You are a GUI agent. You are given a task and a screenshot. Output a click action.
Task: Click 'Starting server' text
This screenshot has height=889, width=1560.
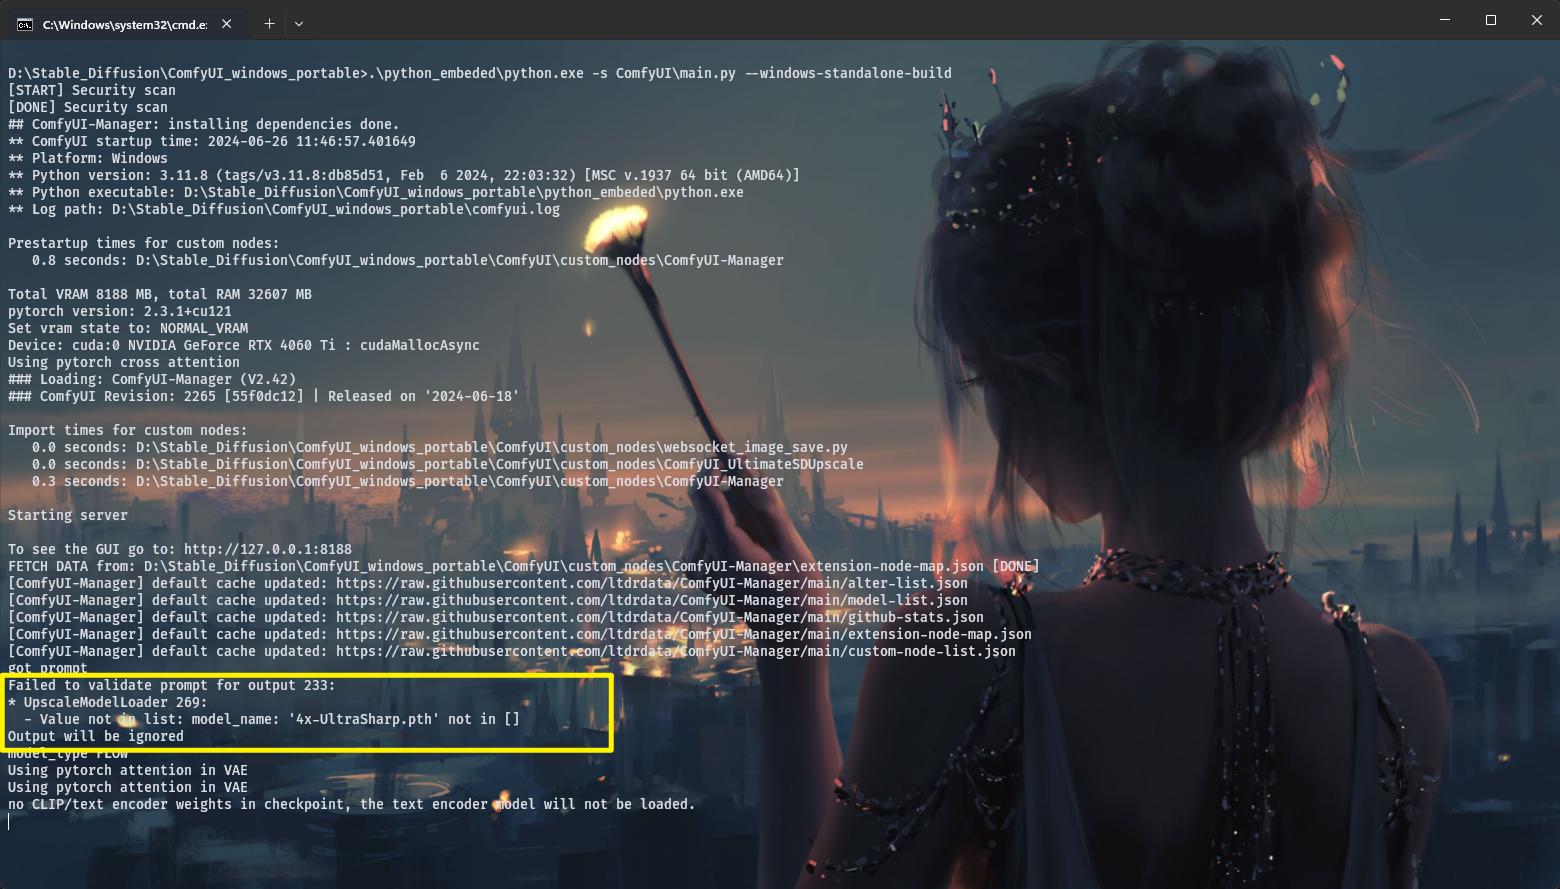click(68, 515)
